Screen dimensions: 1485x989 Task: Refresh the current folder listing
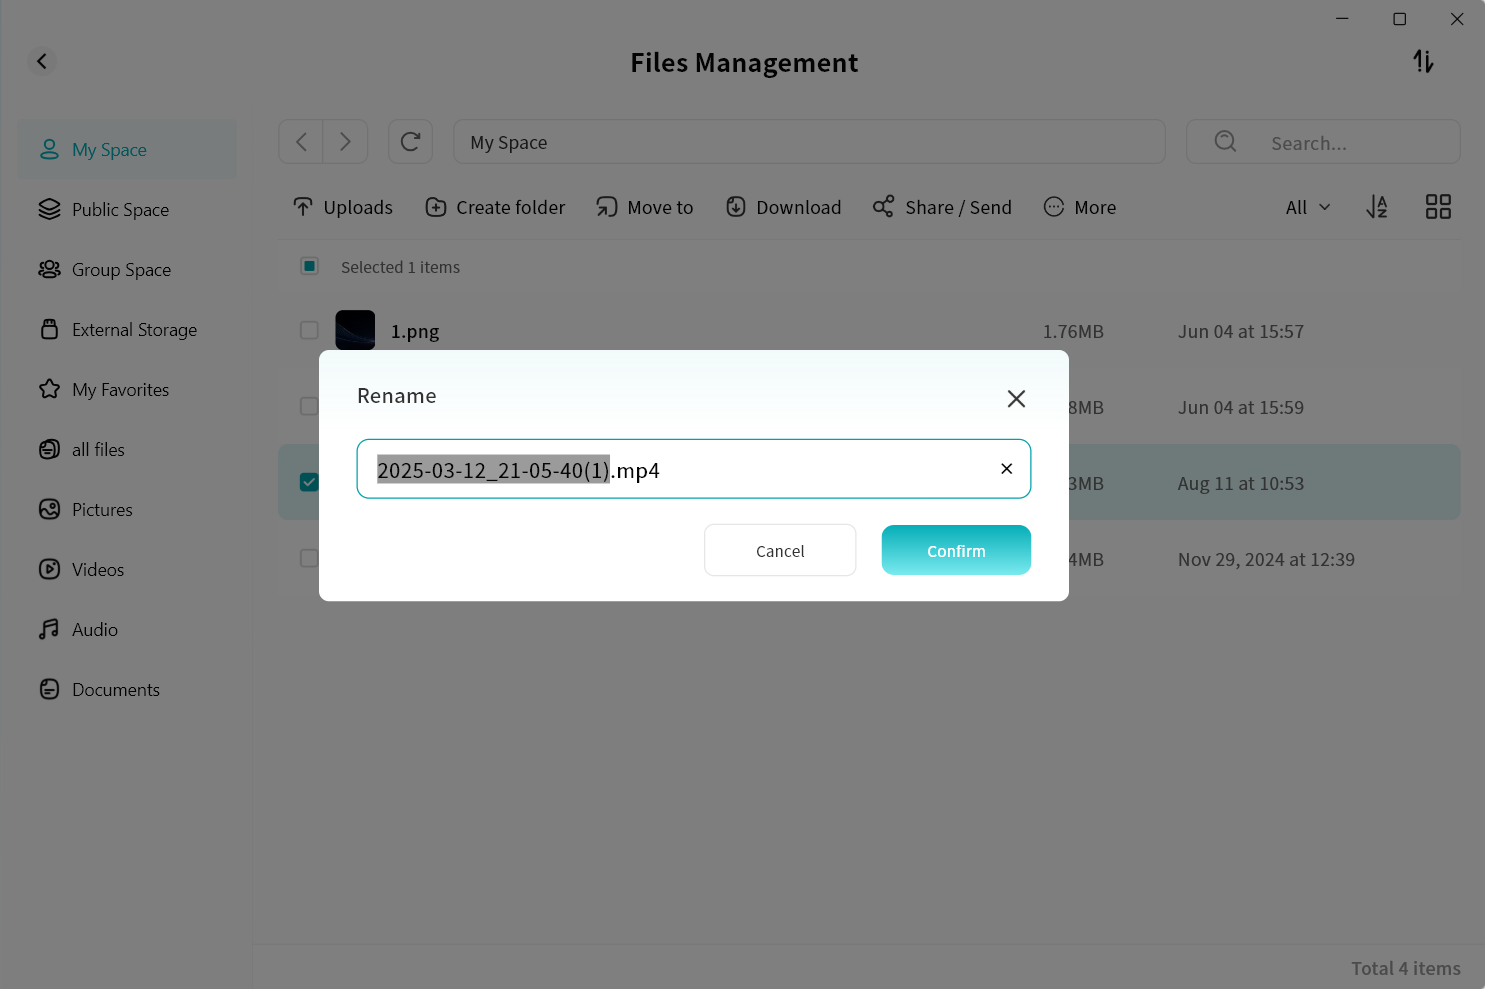tap(410, 142)
